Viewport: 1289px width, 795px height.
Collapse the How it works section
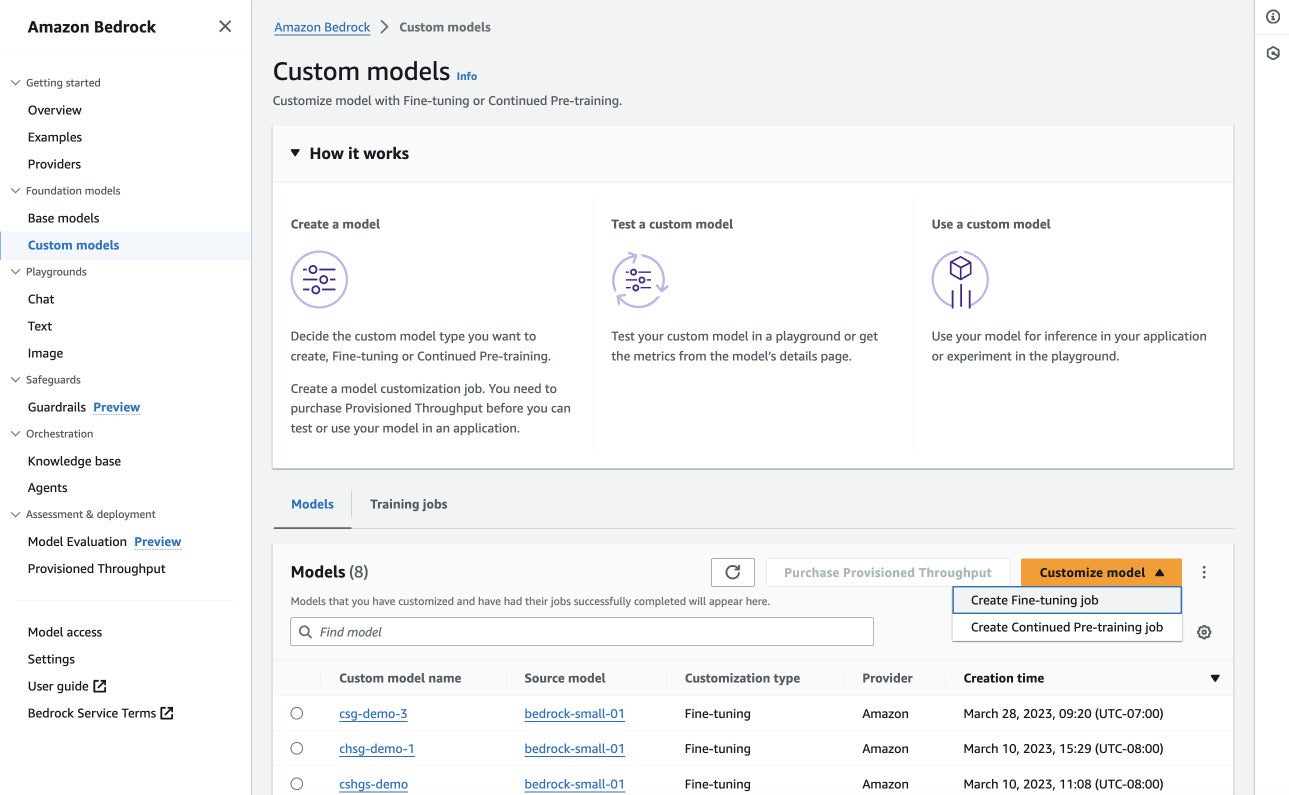295,153
